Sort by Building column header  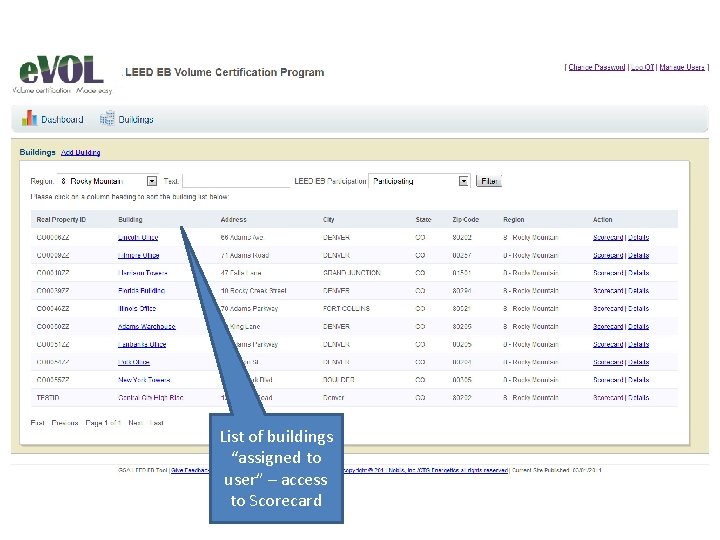[x=130, y=219]
